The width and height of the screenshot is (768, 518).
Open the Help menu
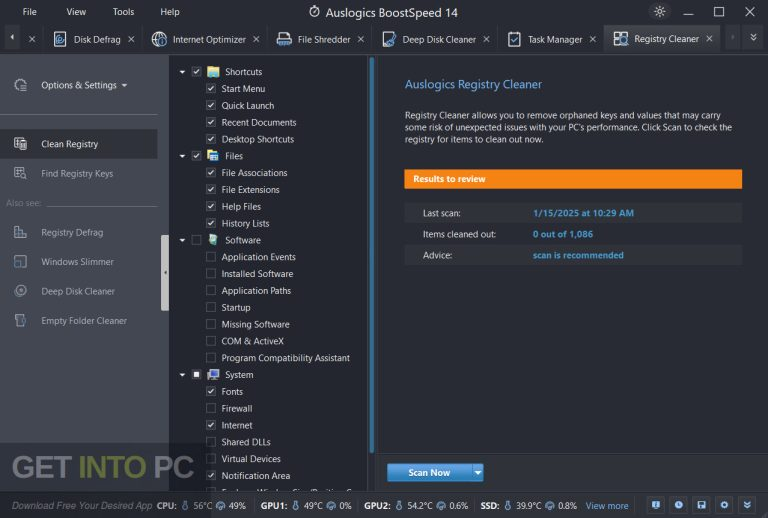pos(170,12)
